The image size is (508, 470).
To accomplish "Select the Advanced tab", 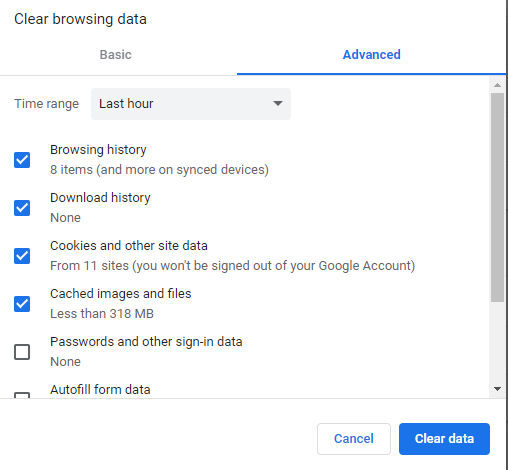I will point(372,55).
